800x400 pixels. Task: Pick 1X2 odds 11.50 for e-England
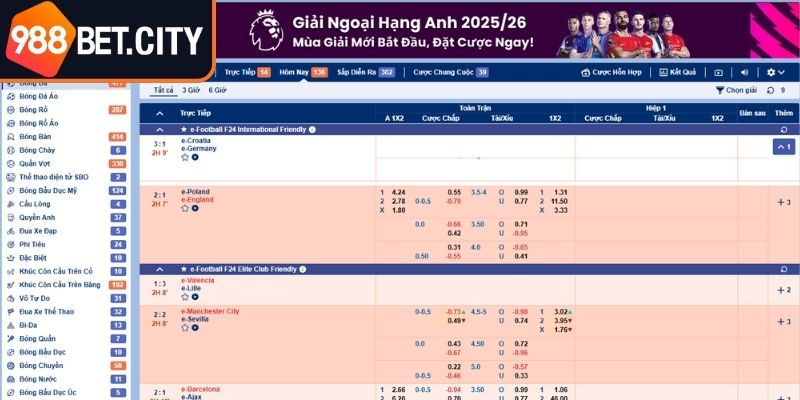pyautogui.click(x=559, y=201)
